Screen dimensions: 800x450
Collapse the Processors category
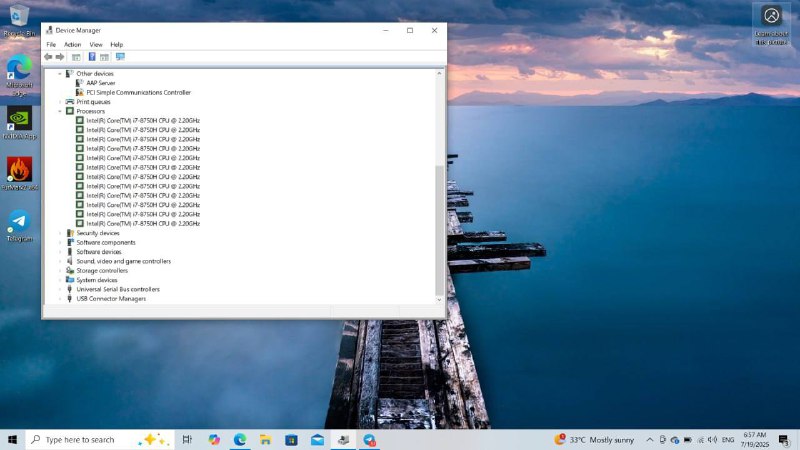pos(60,111)
